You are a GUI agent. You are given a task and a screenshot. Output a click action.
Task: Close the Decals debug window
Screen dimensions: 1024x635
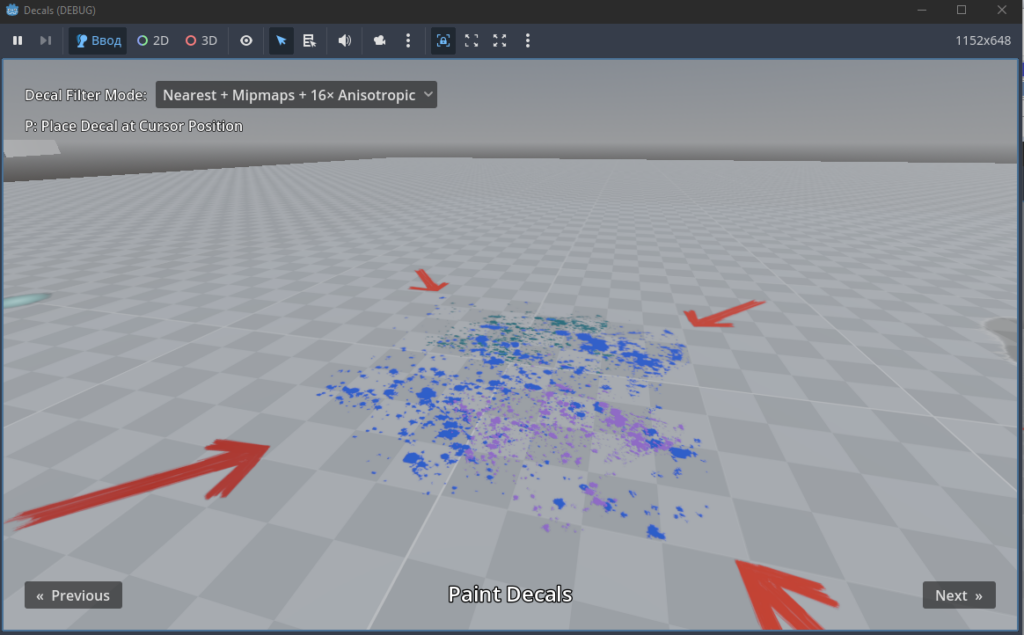coord(1002,10)
